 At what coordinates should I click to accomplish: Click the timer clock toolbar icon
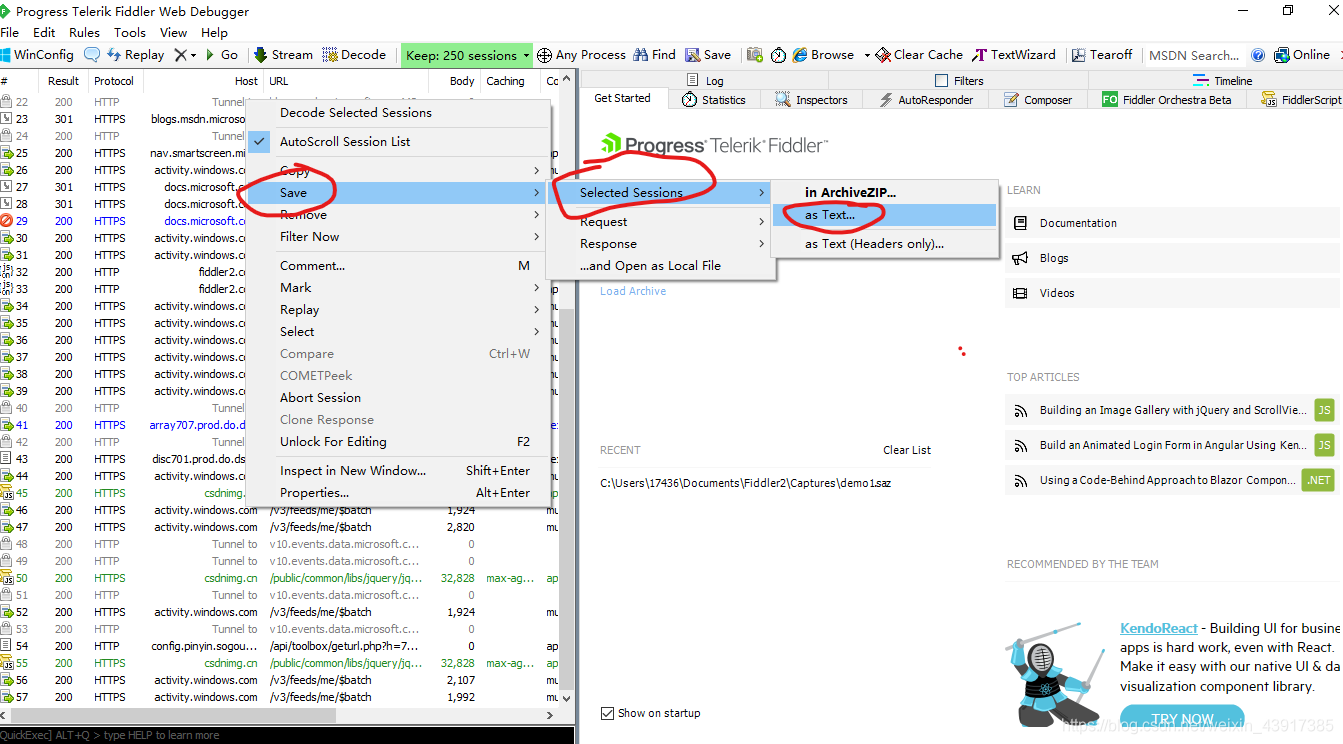tap(779, 55)
